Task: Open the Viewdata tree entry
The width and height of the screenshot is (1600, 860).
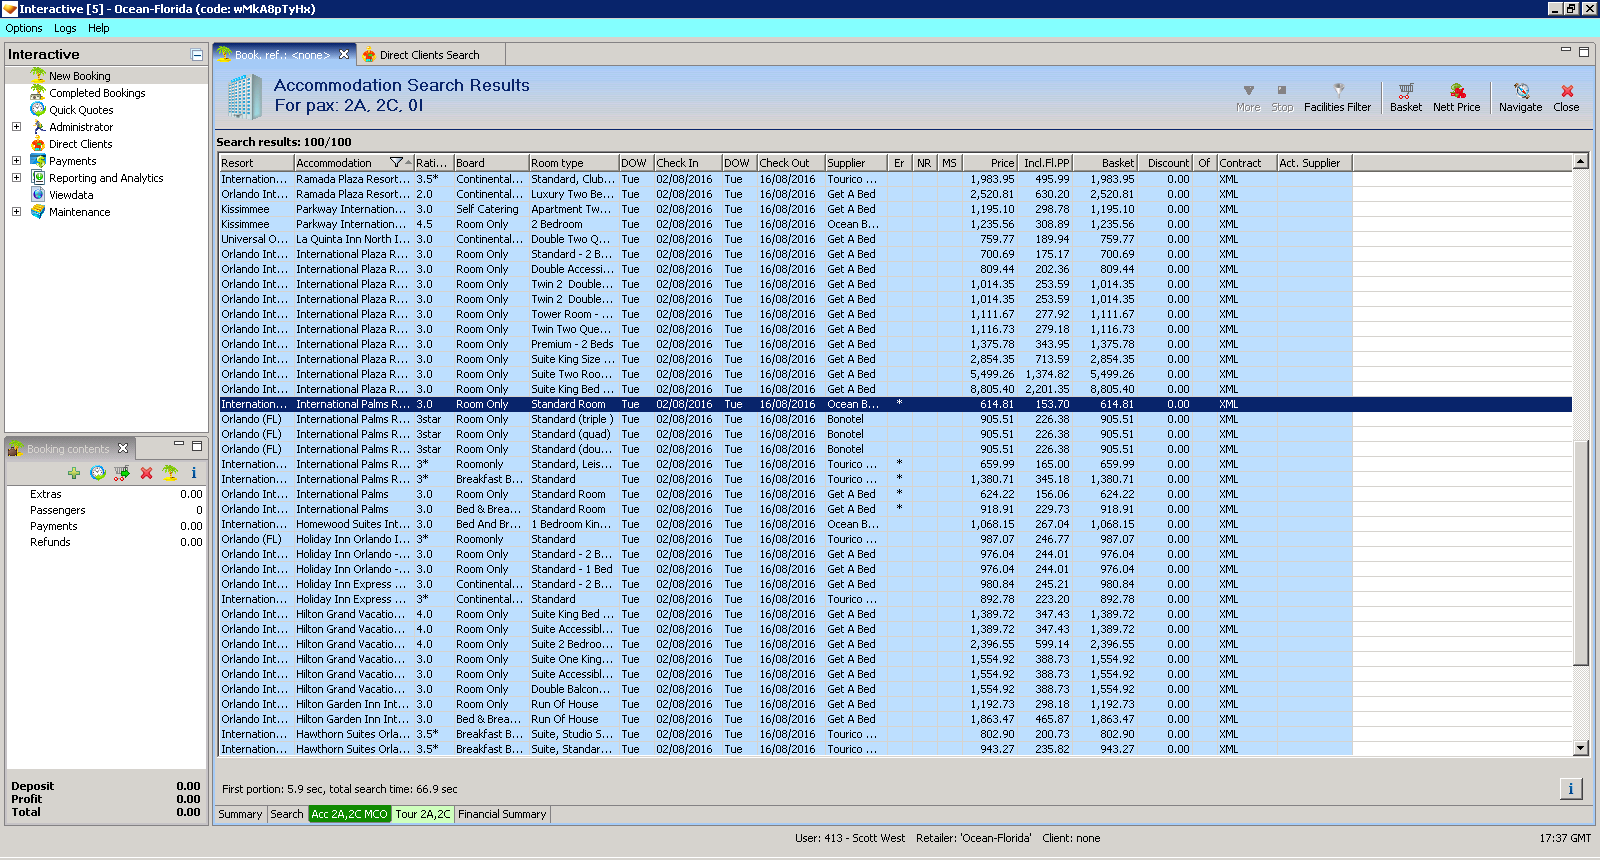Action: pos(71,195)
